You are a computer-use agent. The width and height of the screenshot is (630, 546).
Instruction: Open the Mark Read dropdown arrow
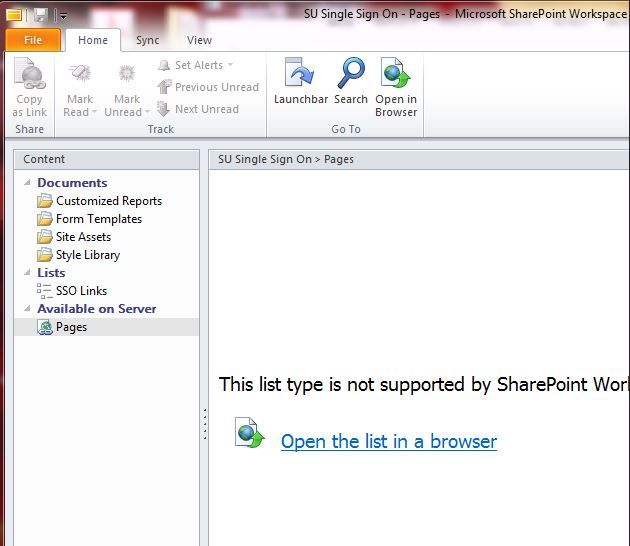pos(94,112)
